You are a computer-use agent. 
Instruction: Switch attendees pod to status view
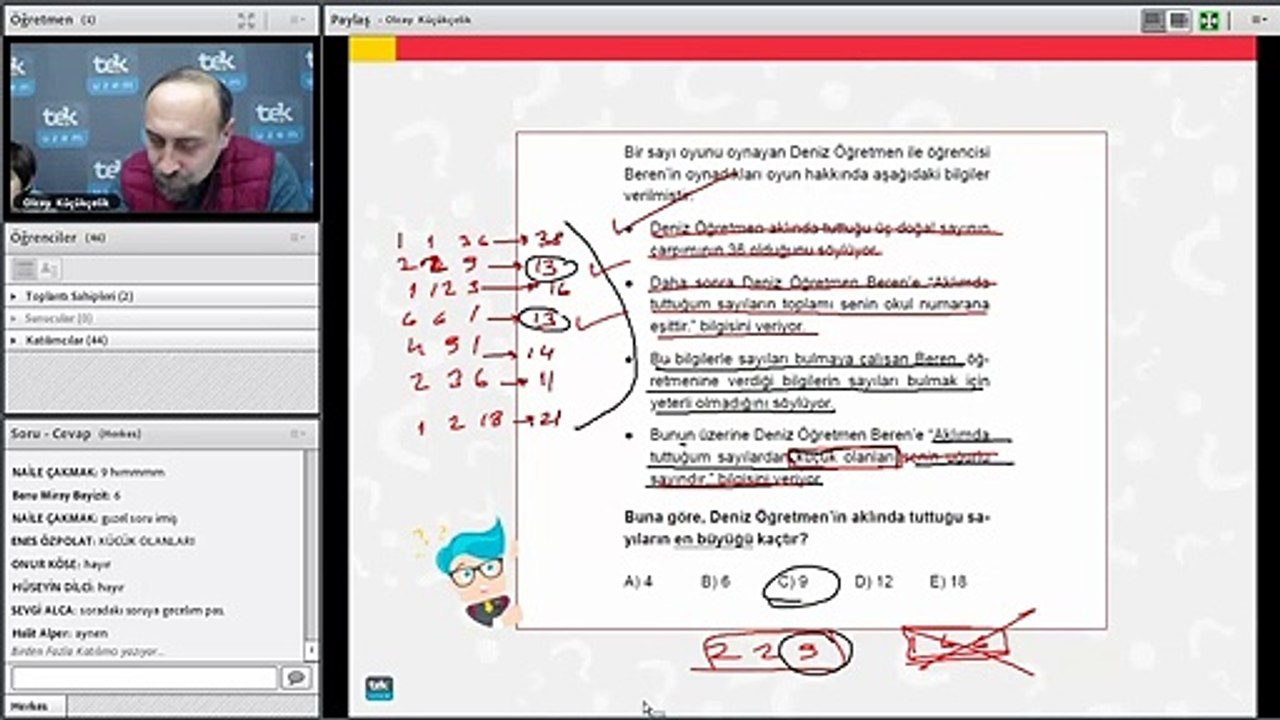[48, 268]
